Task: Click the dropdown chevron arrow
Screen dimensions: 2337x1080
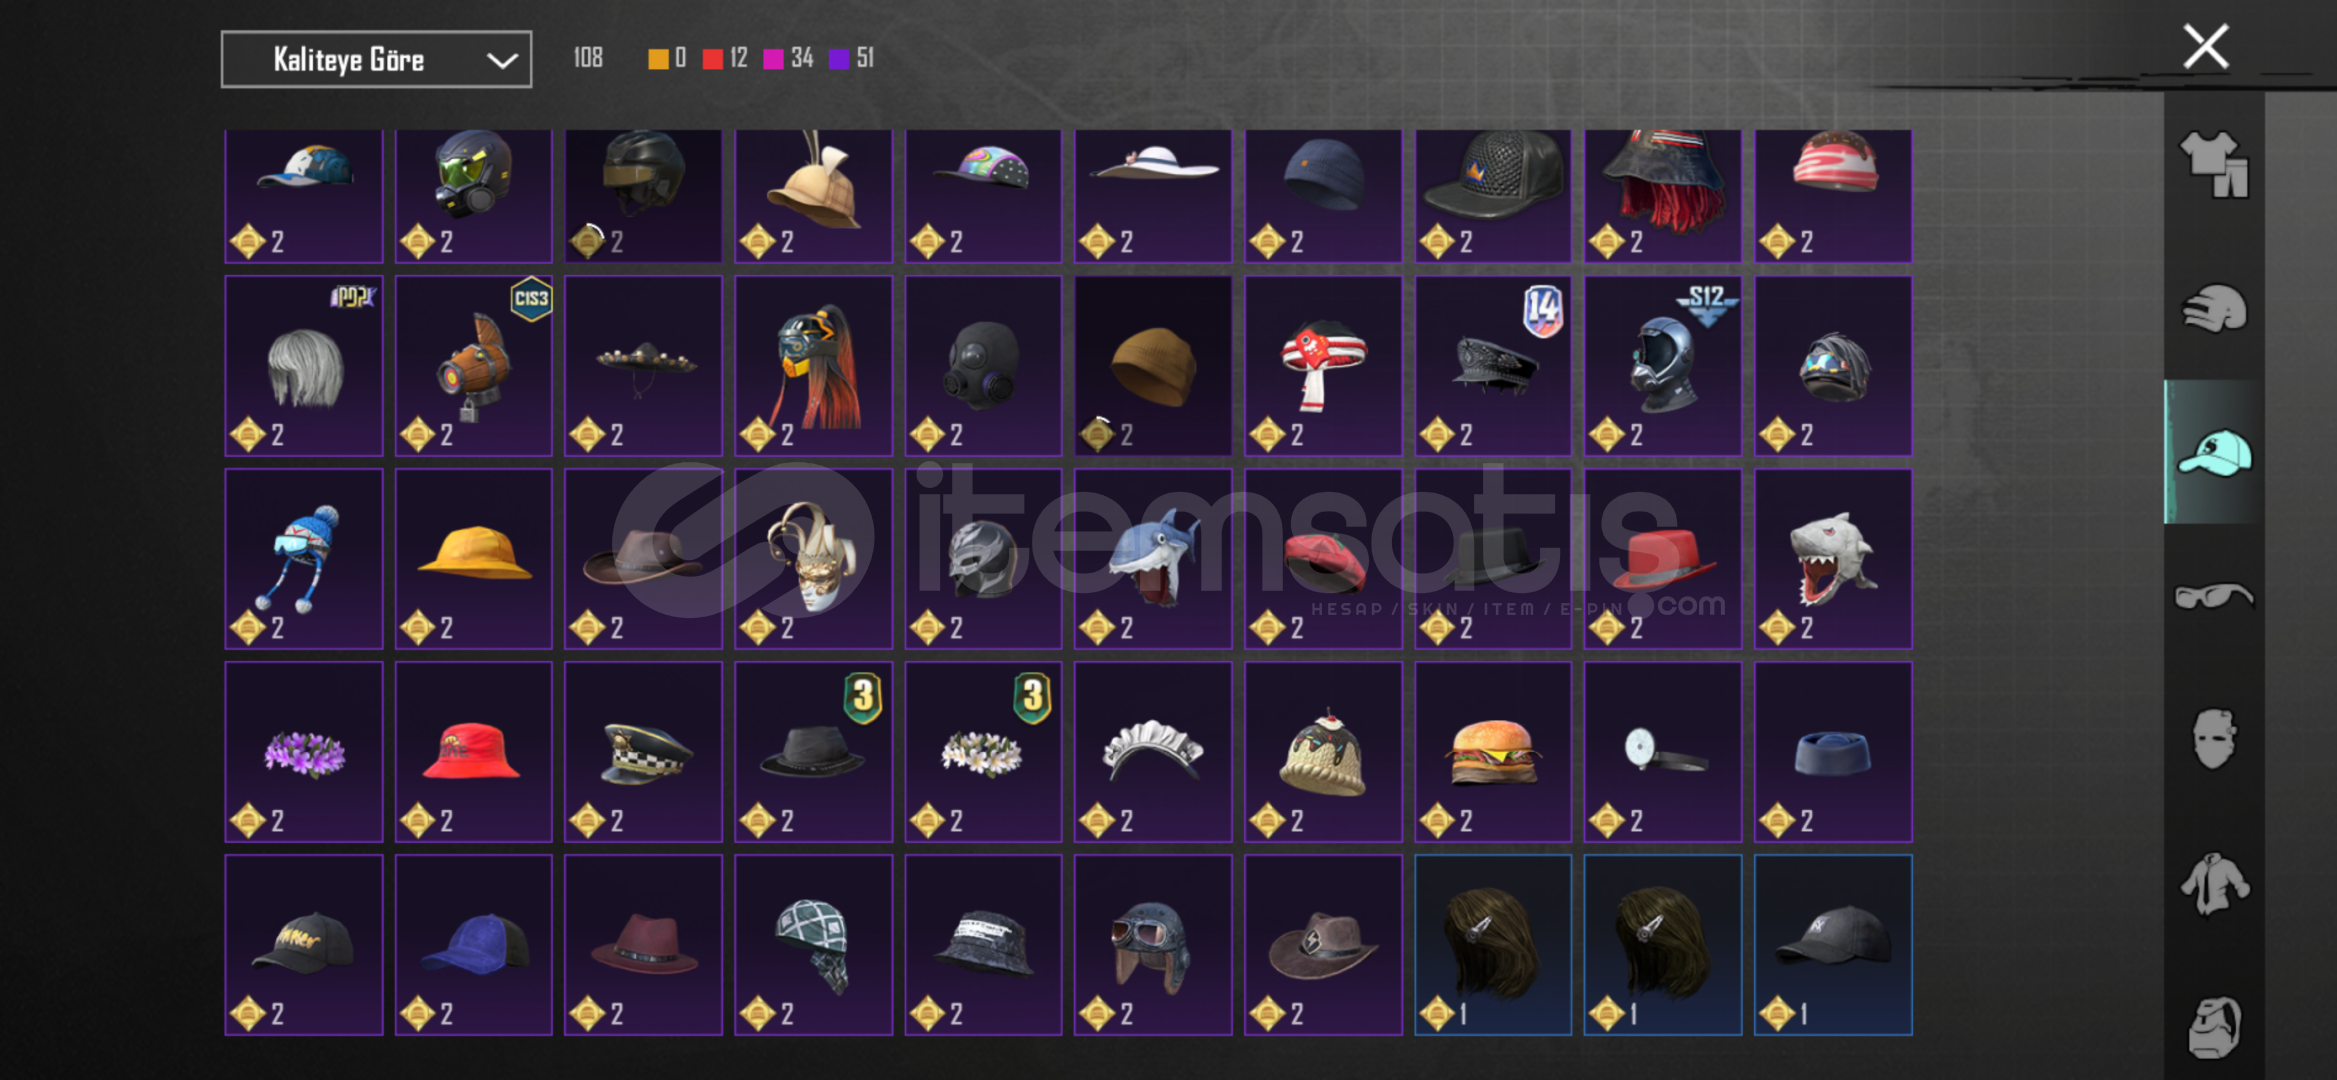Action: [x=501, y=60]
